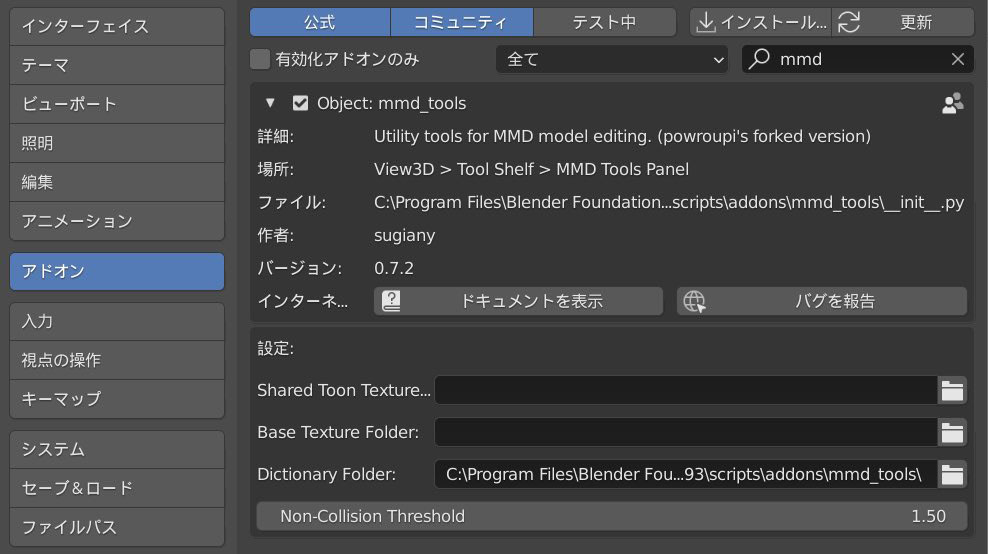Open the 照明 preferences tab
The width and height of the screenshot is (988, 554).
point(117,143)
